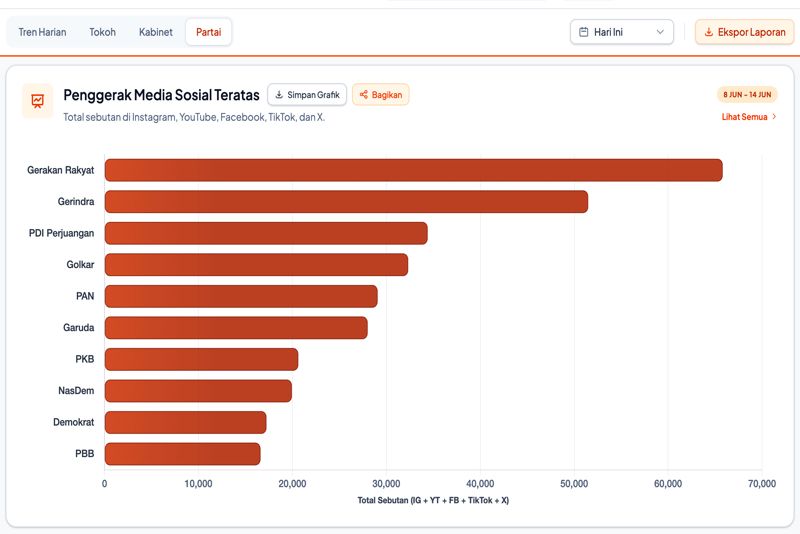Viewport: 800px width, 534px height.
Task: Select the Gerakan Rakyat bar
Action: (414, 170)
